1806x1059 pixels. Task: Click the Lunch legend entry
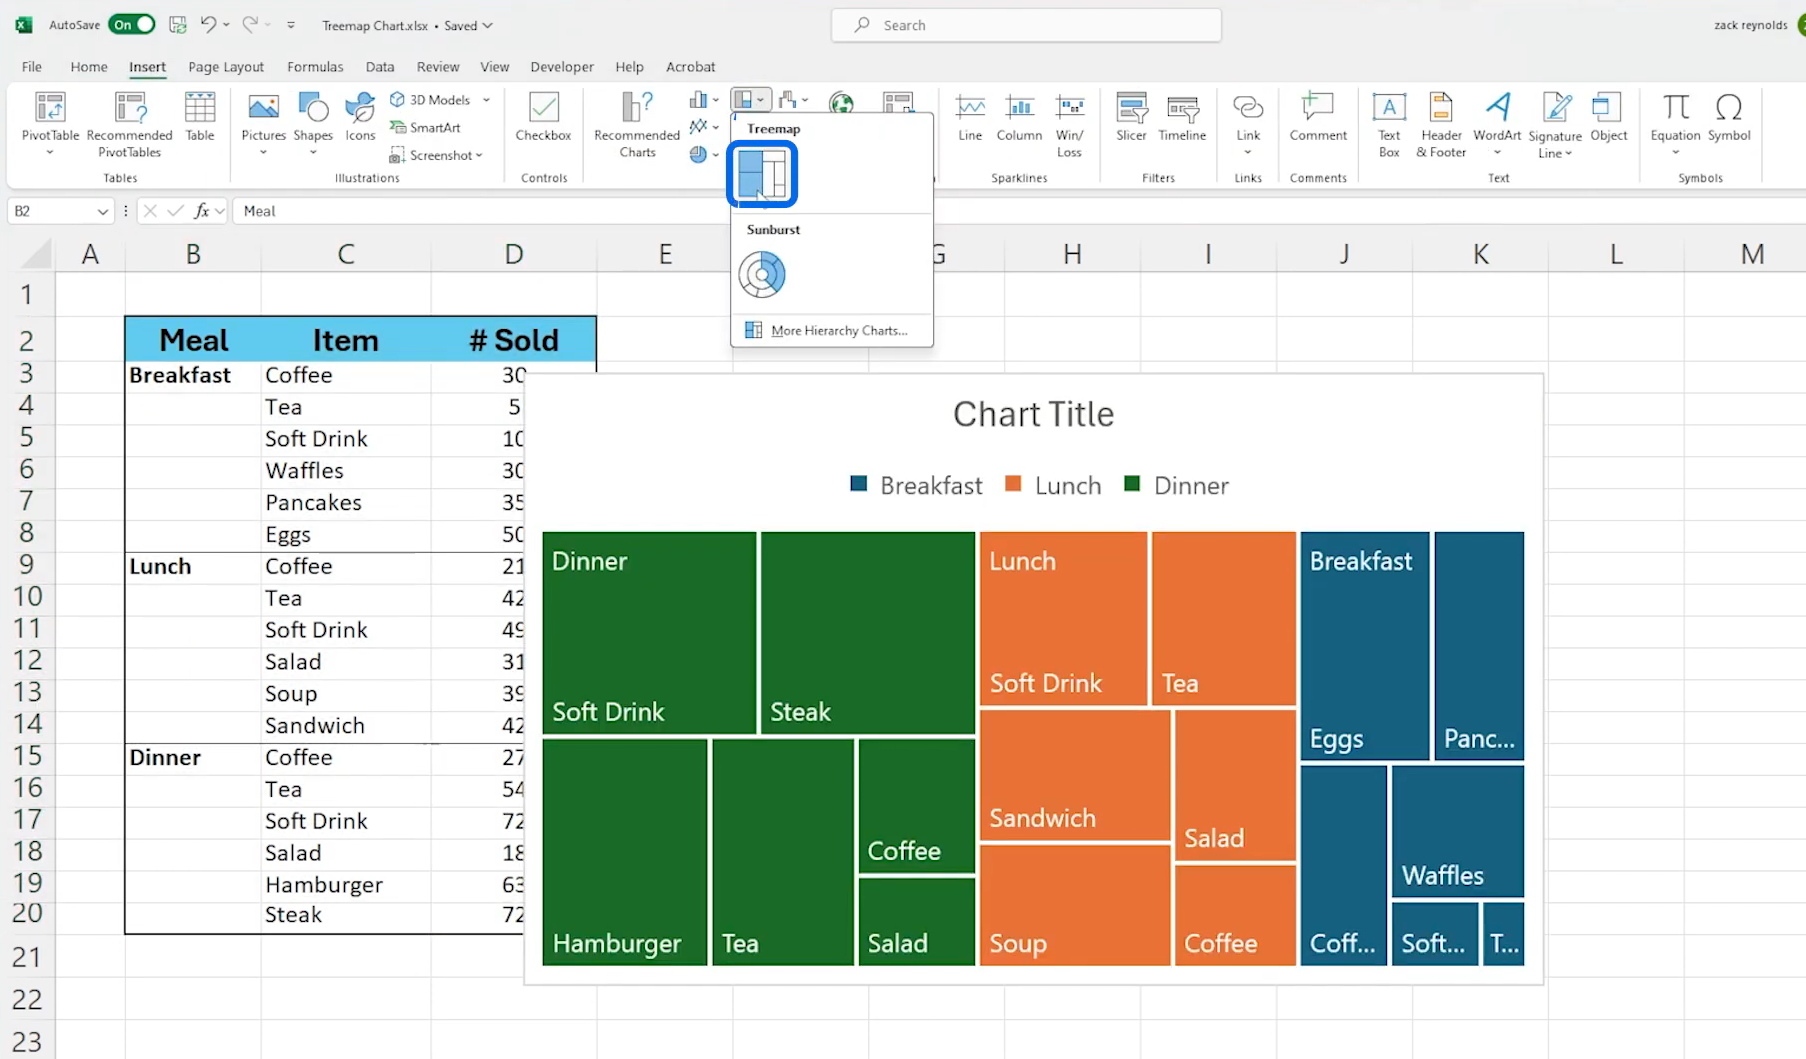(1053, 485)
